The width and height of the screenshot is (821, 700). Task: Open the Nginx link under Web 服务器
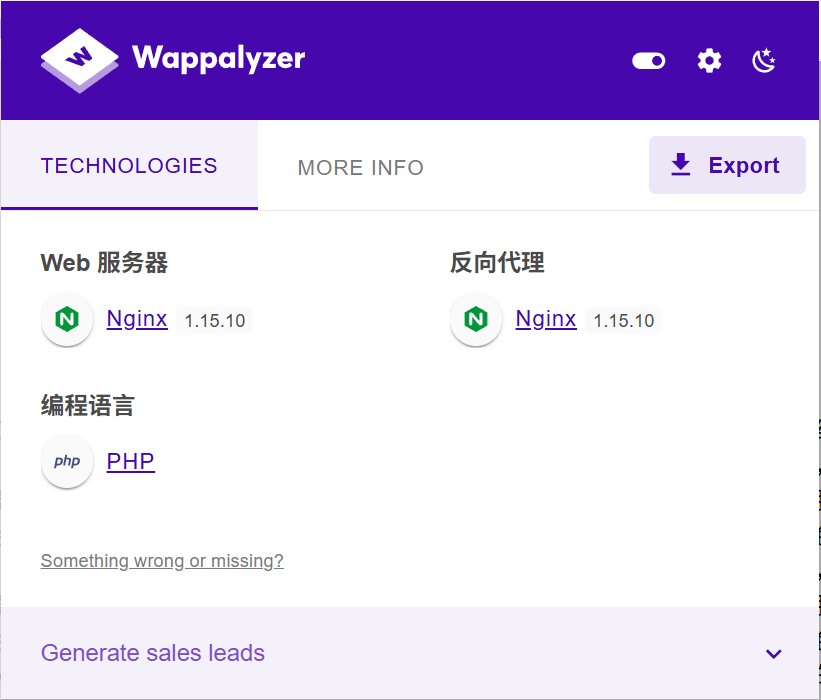pyautogui.click(x=137, y=319)
